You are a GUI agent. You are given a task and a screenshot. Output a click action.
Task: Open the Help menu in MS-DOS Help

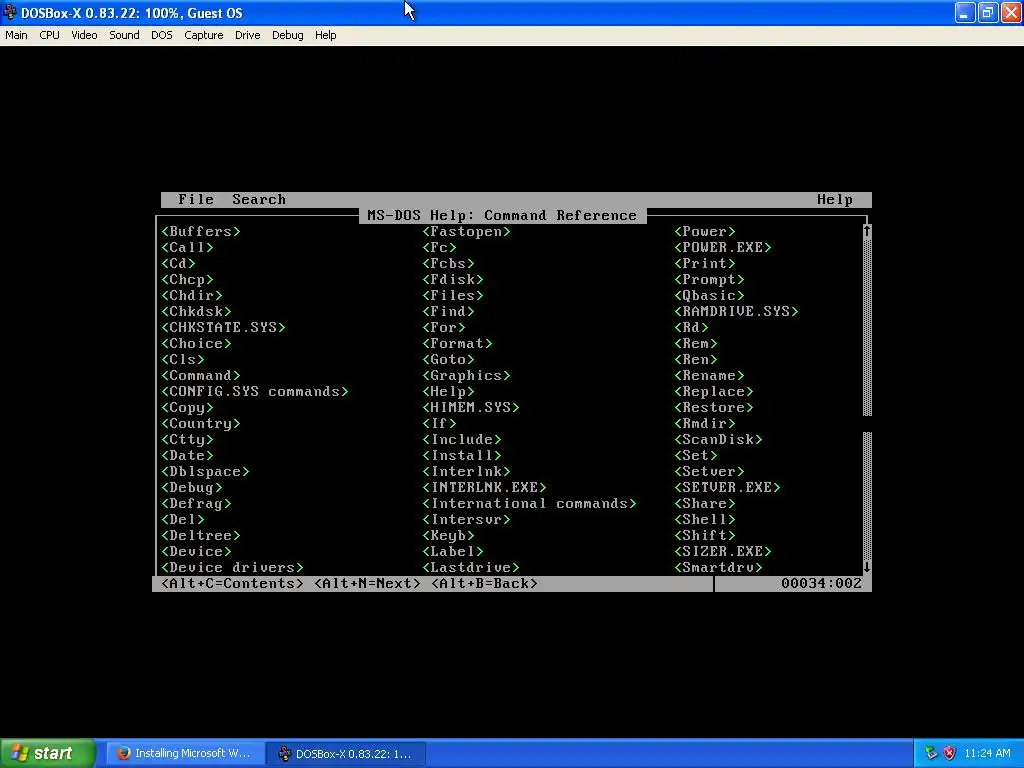pyautogui.click(x=835, y=199)
